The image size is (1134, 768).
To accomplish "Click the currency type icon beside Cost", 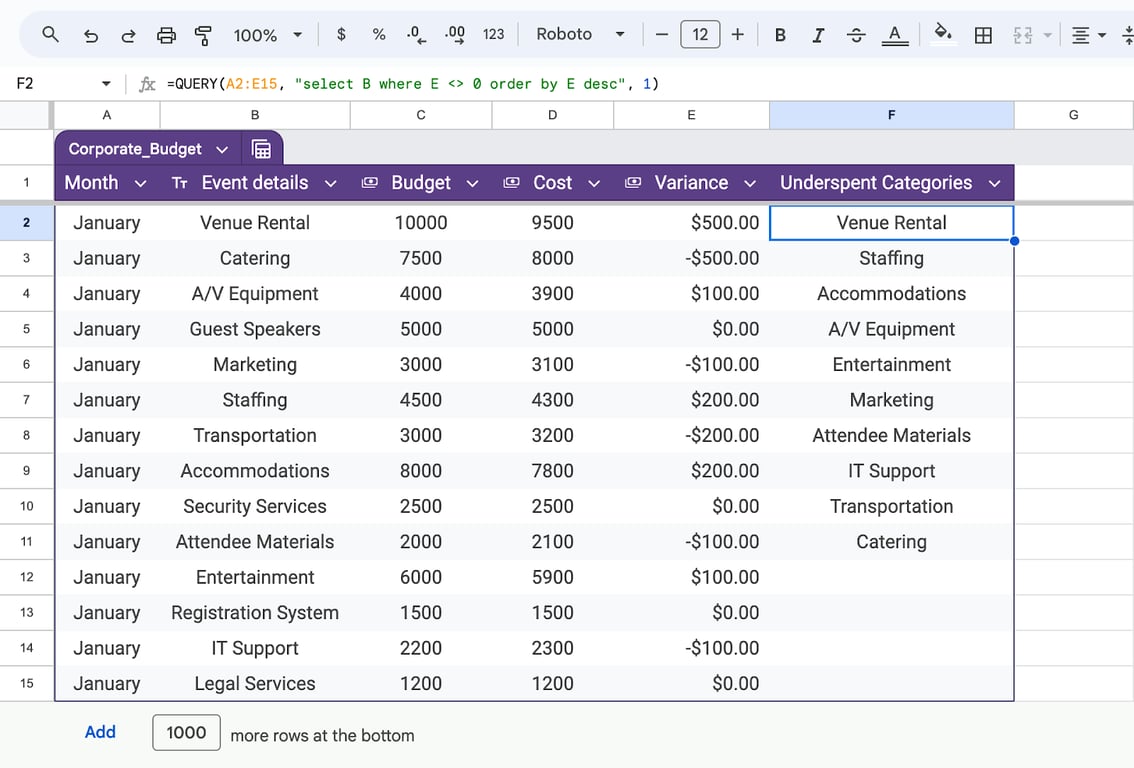I will coord(511,183).
